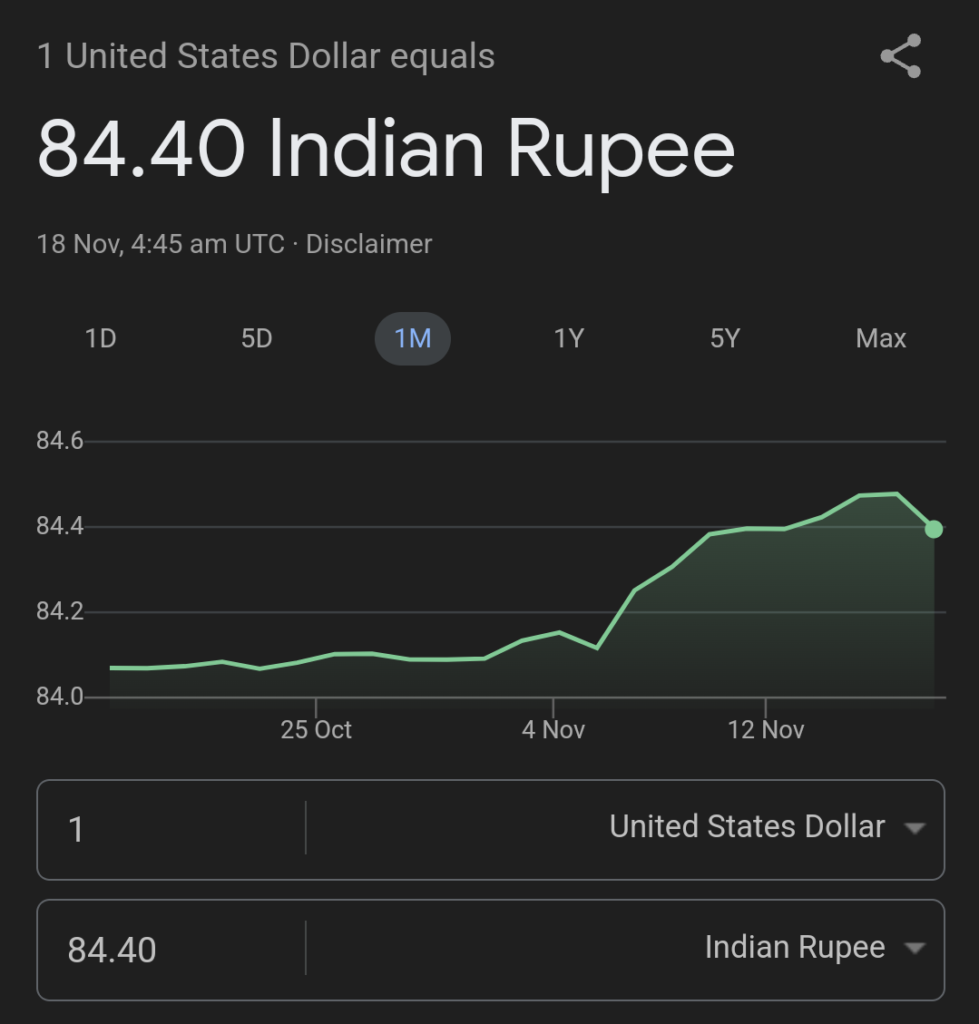Toggle the 5Y chart period
The image size is (979, 1024).
[724, 338]
